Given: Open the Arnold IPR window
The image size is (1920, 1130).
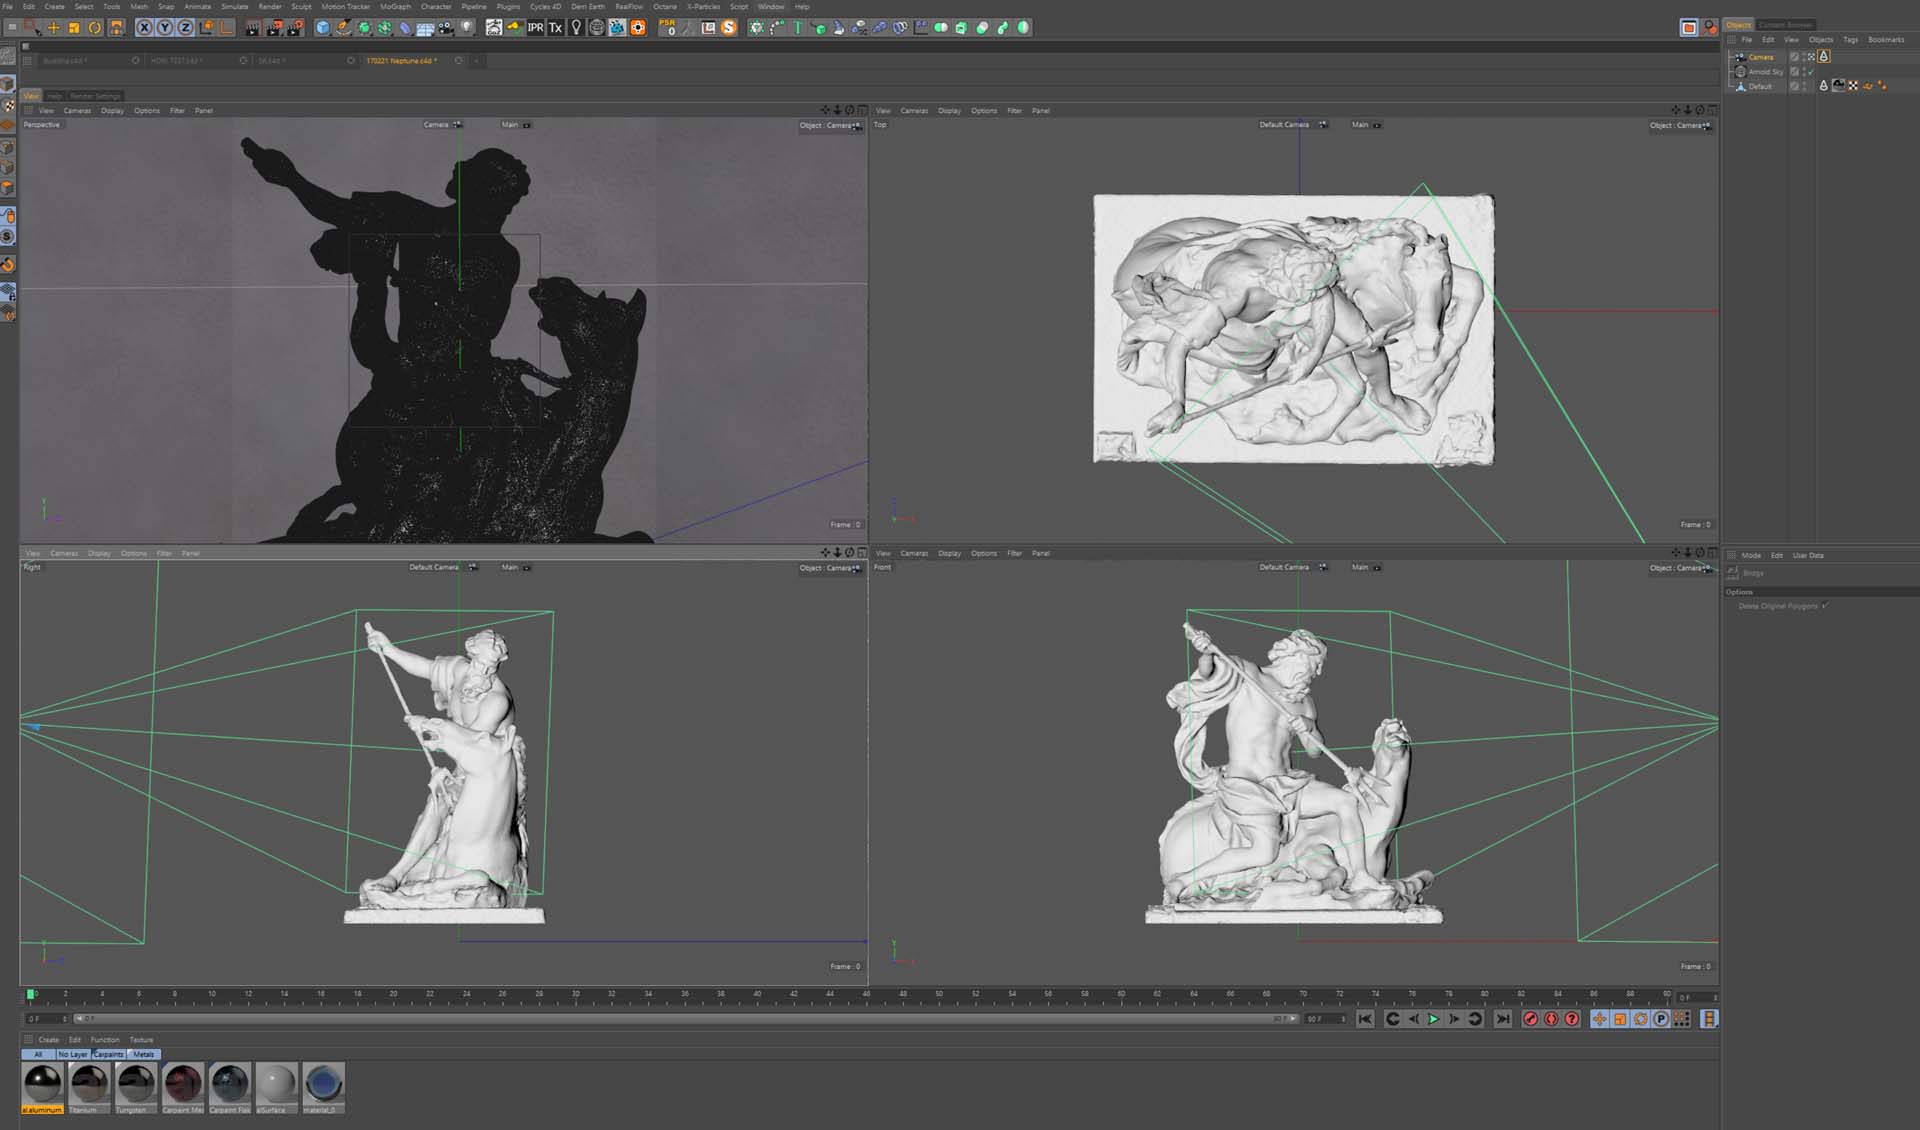Looking at the screenshot, I should pyautogui.click(x=535, y=28).
